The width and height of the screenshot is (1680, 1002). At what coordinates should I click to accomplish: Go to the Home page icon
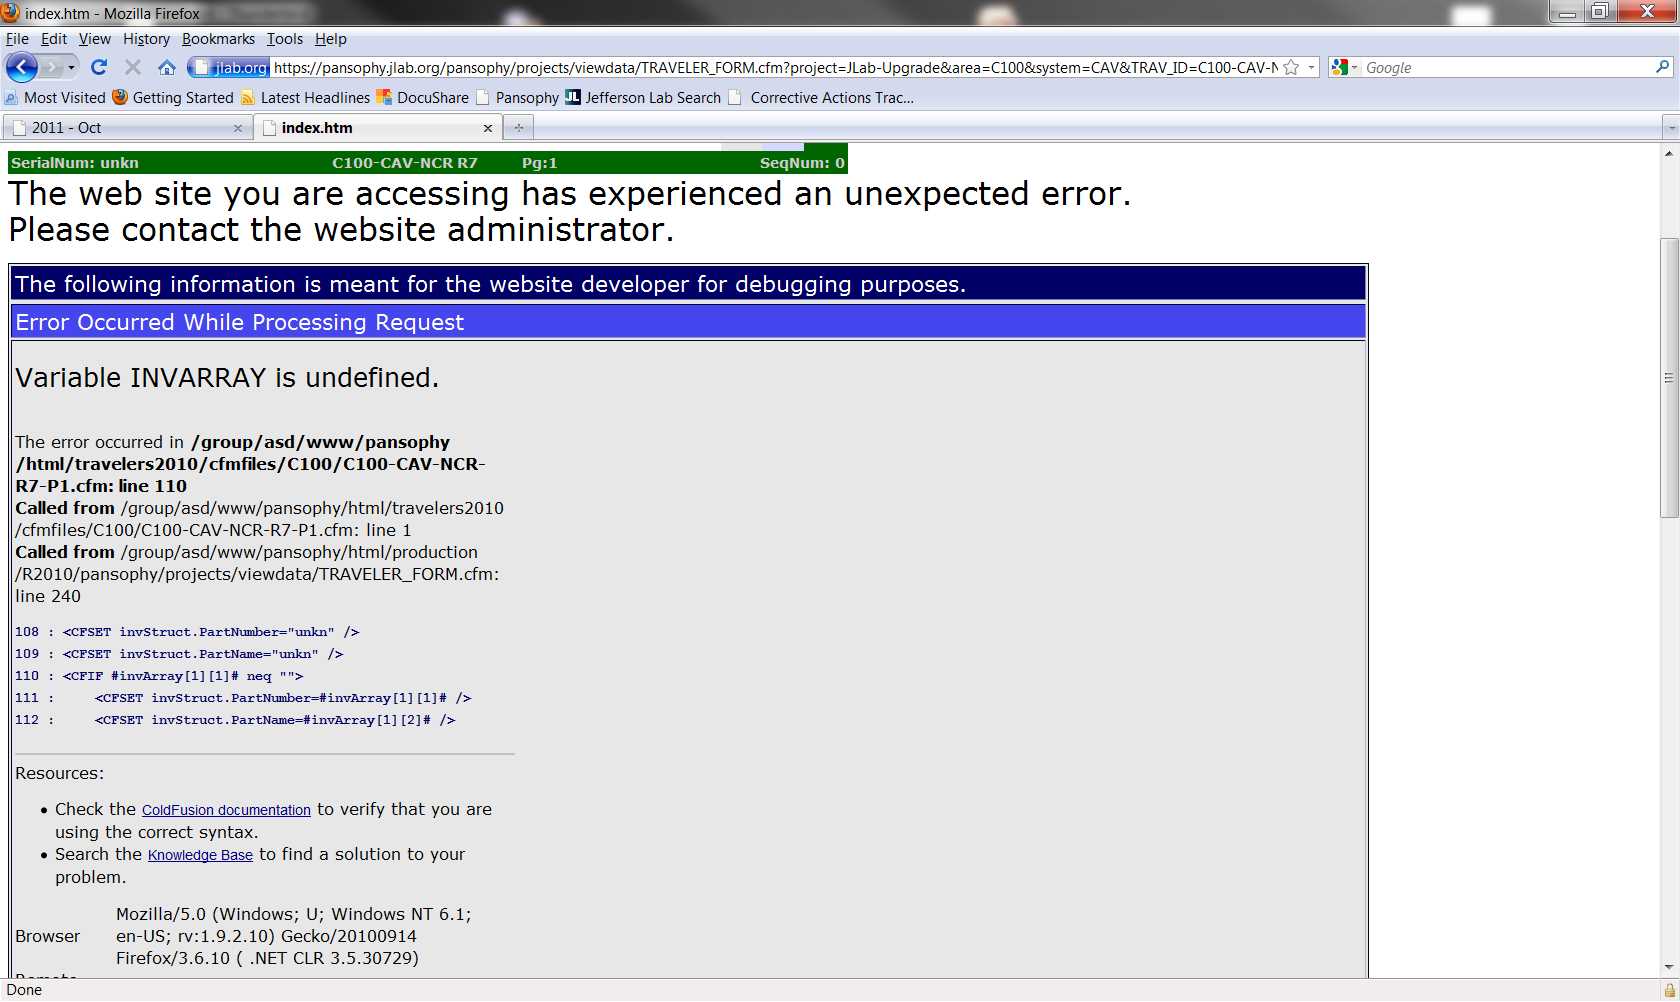point(167,67)
